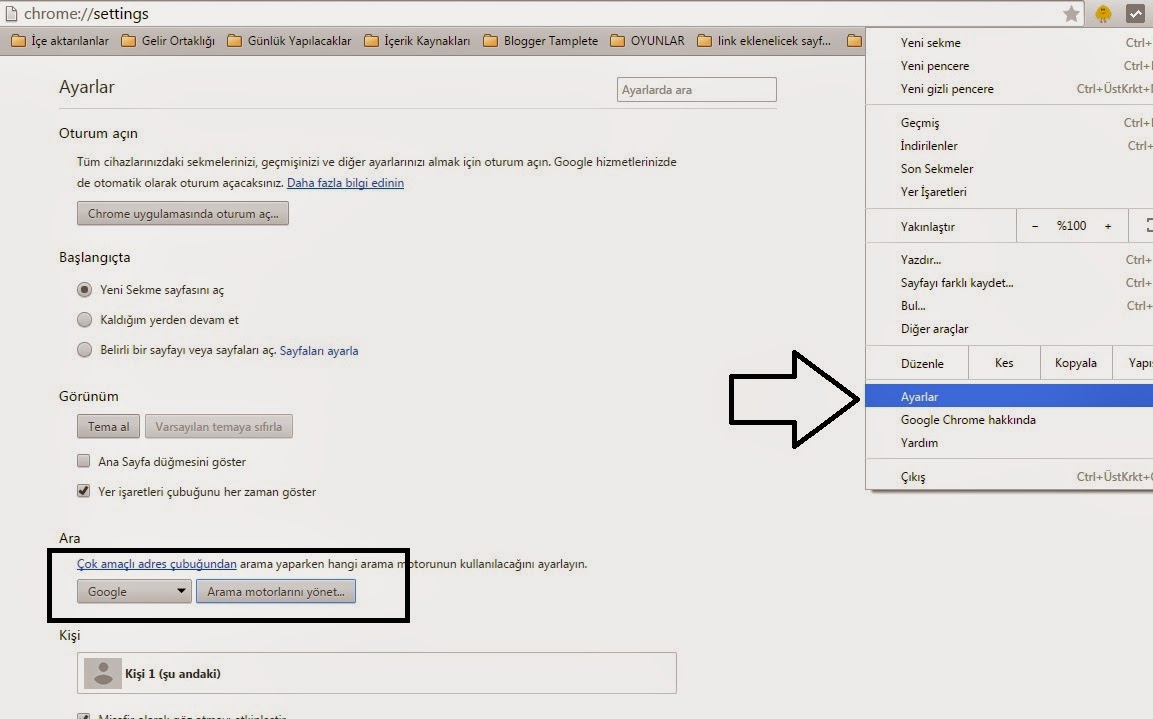The image size is (1153, 719).
Task: Zoom out with the minus button
Action: [1035, 226]
